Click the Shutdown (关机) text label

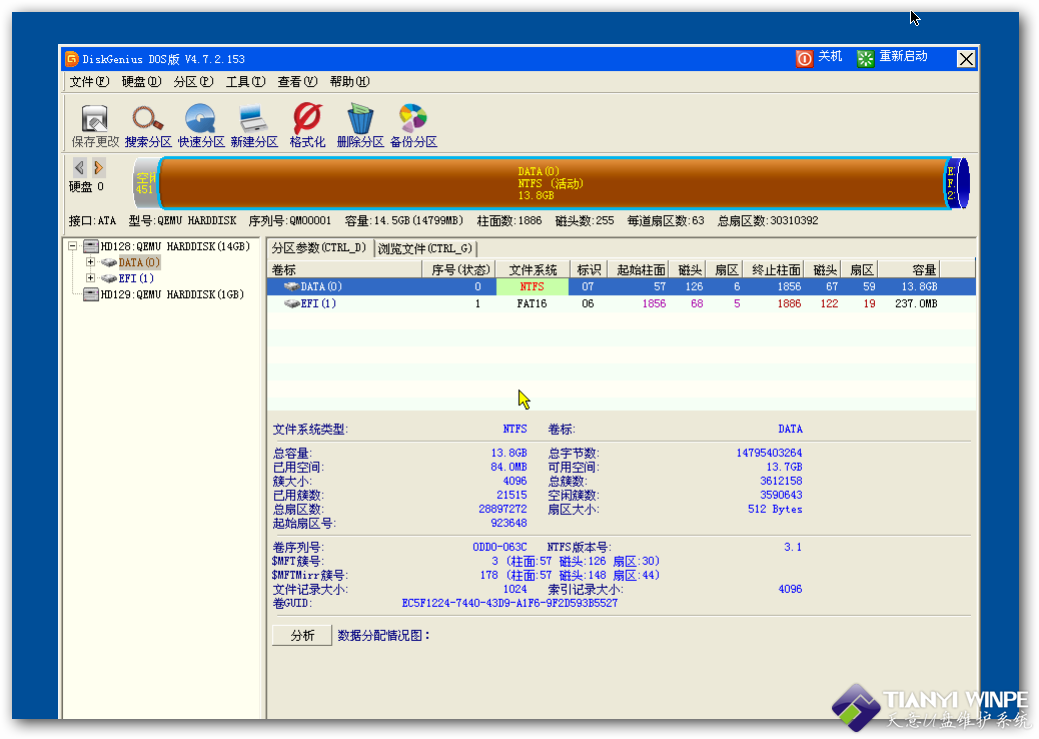[x=830, y=57]
